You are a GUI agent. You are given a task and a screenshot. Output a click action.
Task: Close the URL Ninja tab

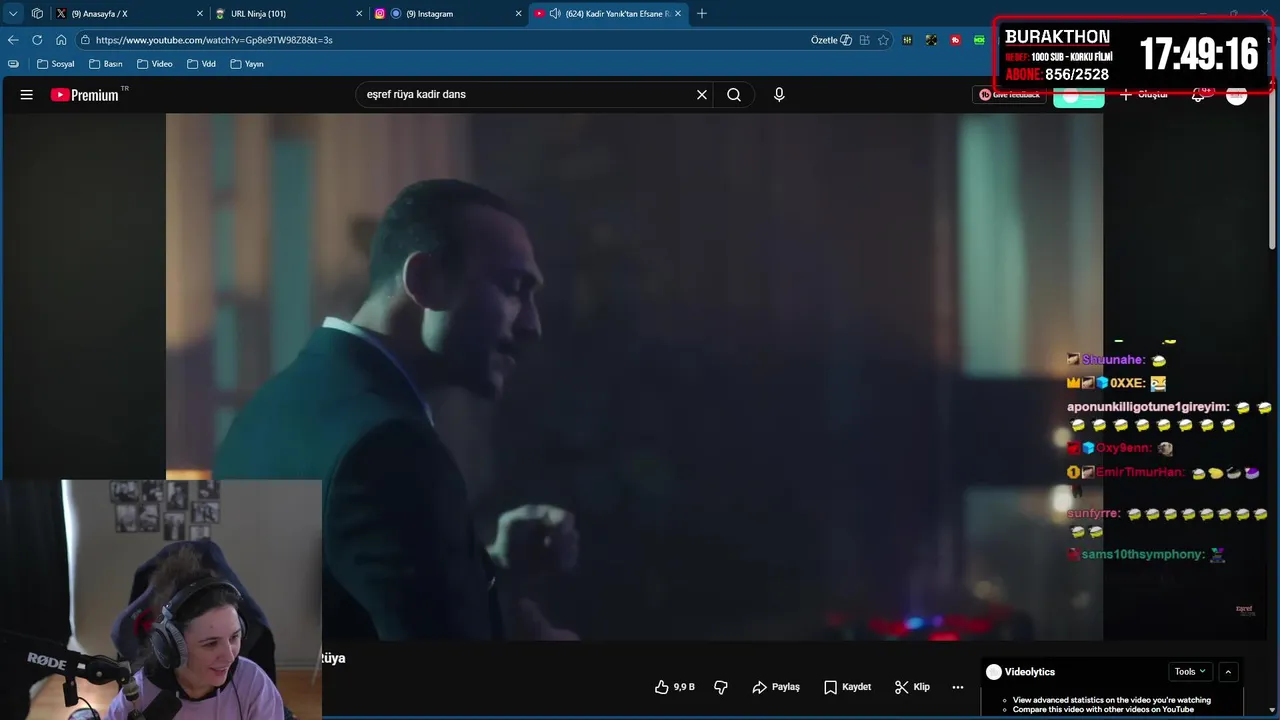[x=359, y=14]
